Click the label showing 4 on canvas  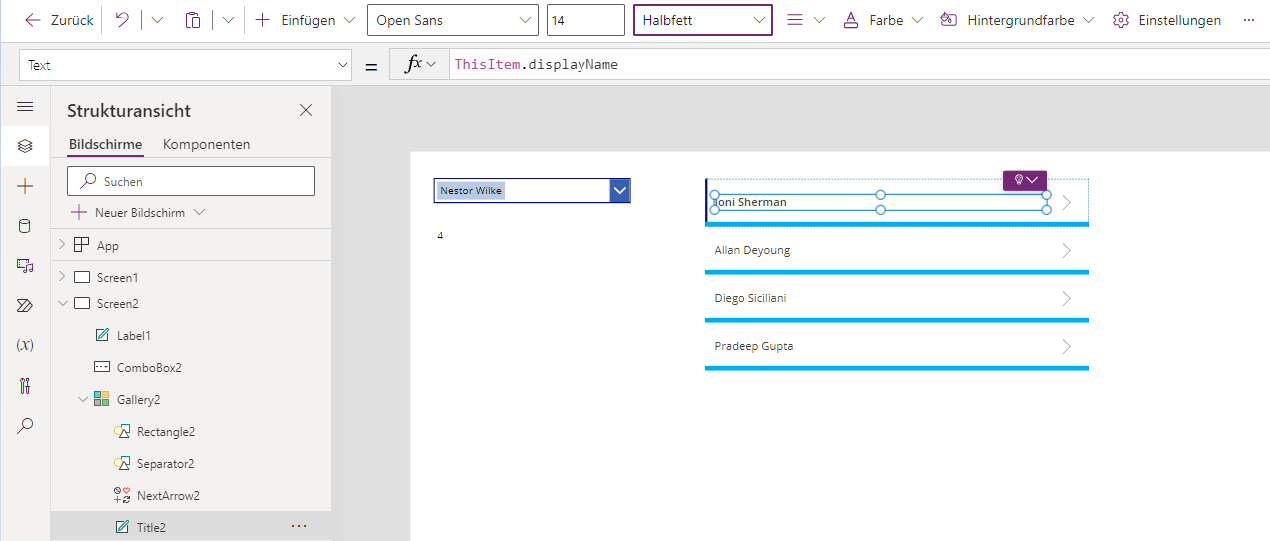(440, 236)
